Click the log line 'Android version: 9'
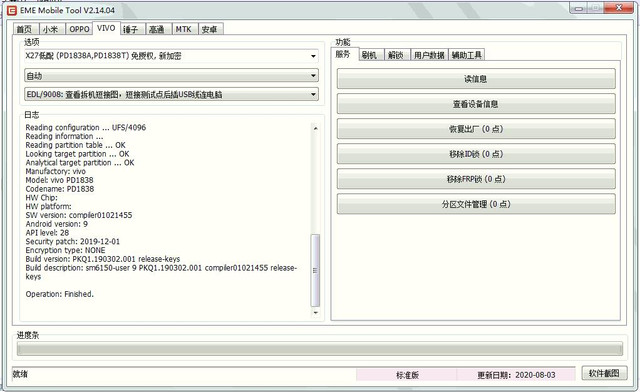 (x=56, y=224)
